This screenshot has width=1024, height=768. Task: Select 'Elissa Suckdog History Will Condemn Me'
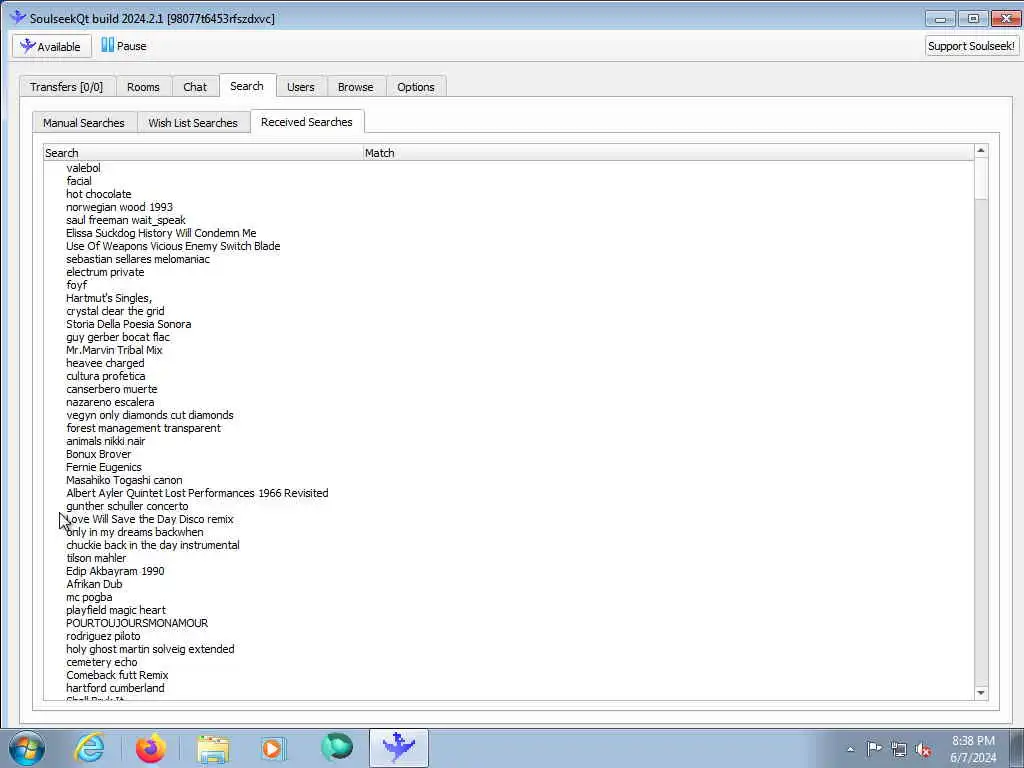161,233
